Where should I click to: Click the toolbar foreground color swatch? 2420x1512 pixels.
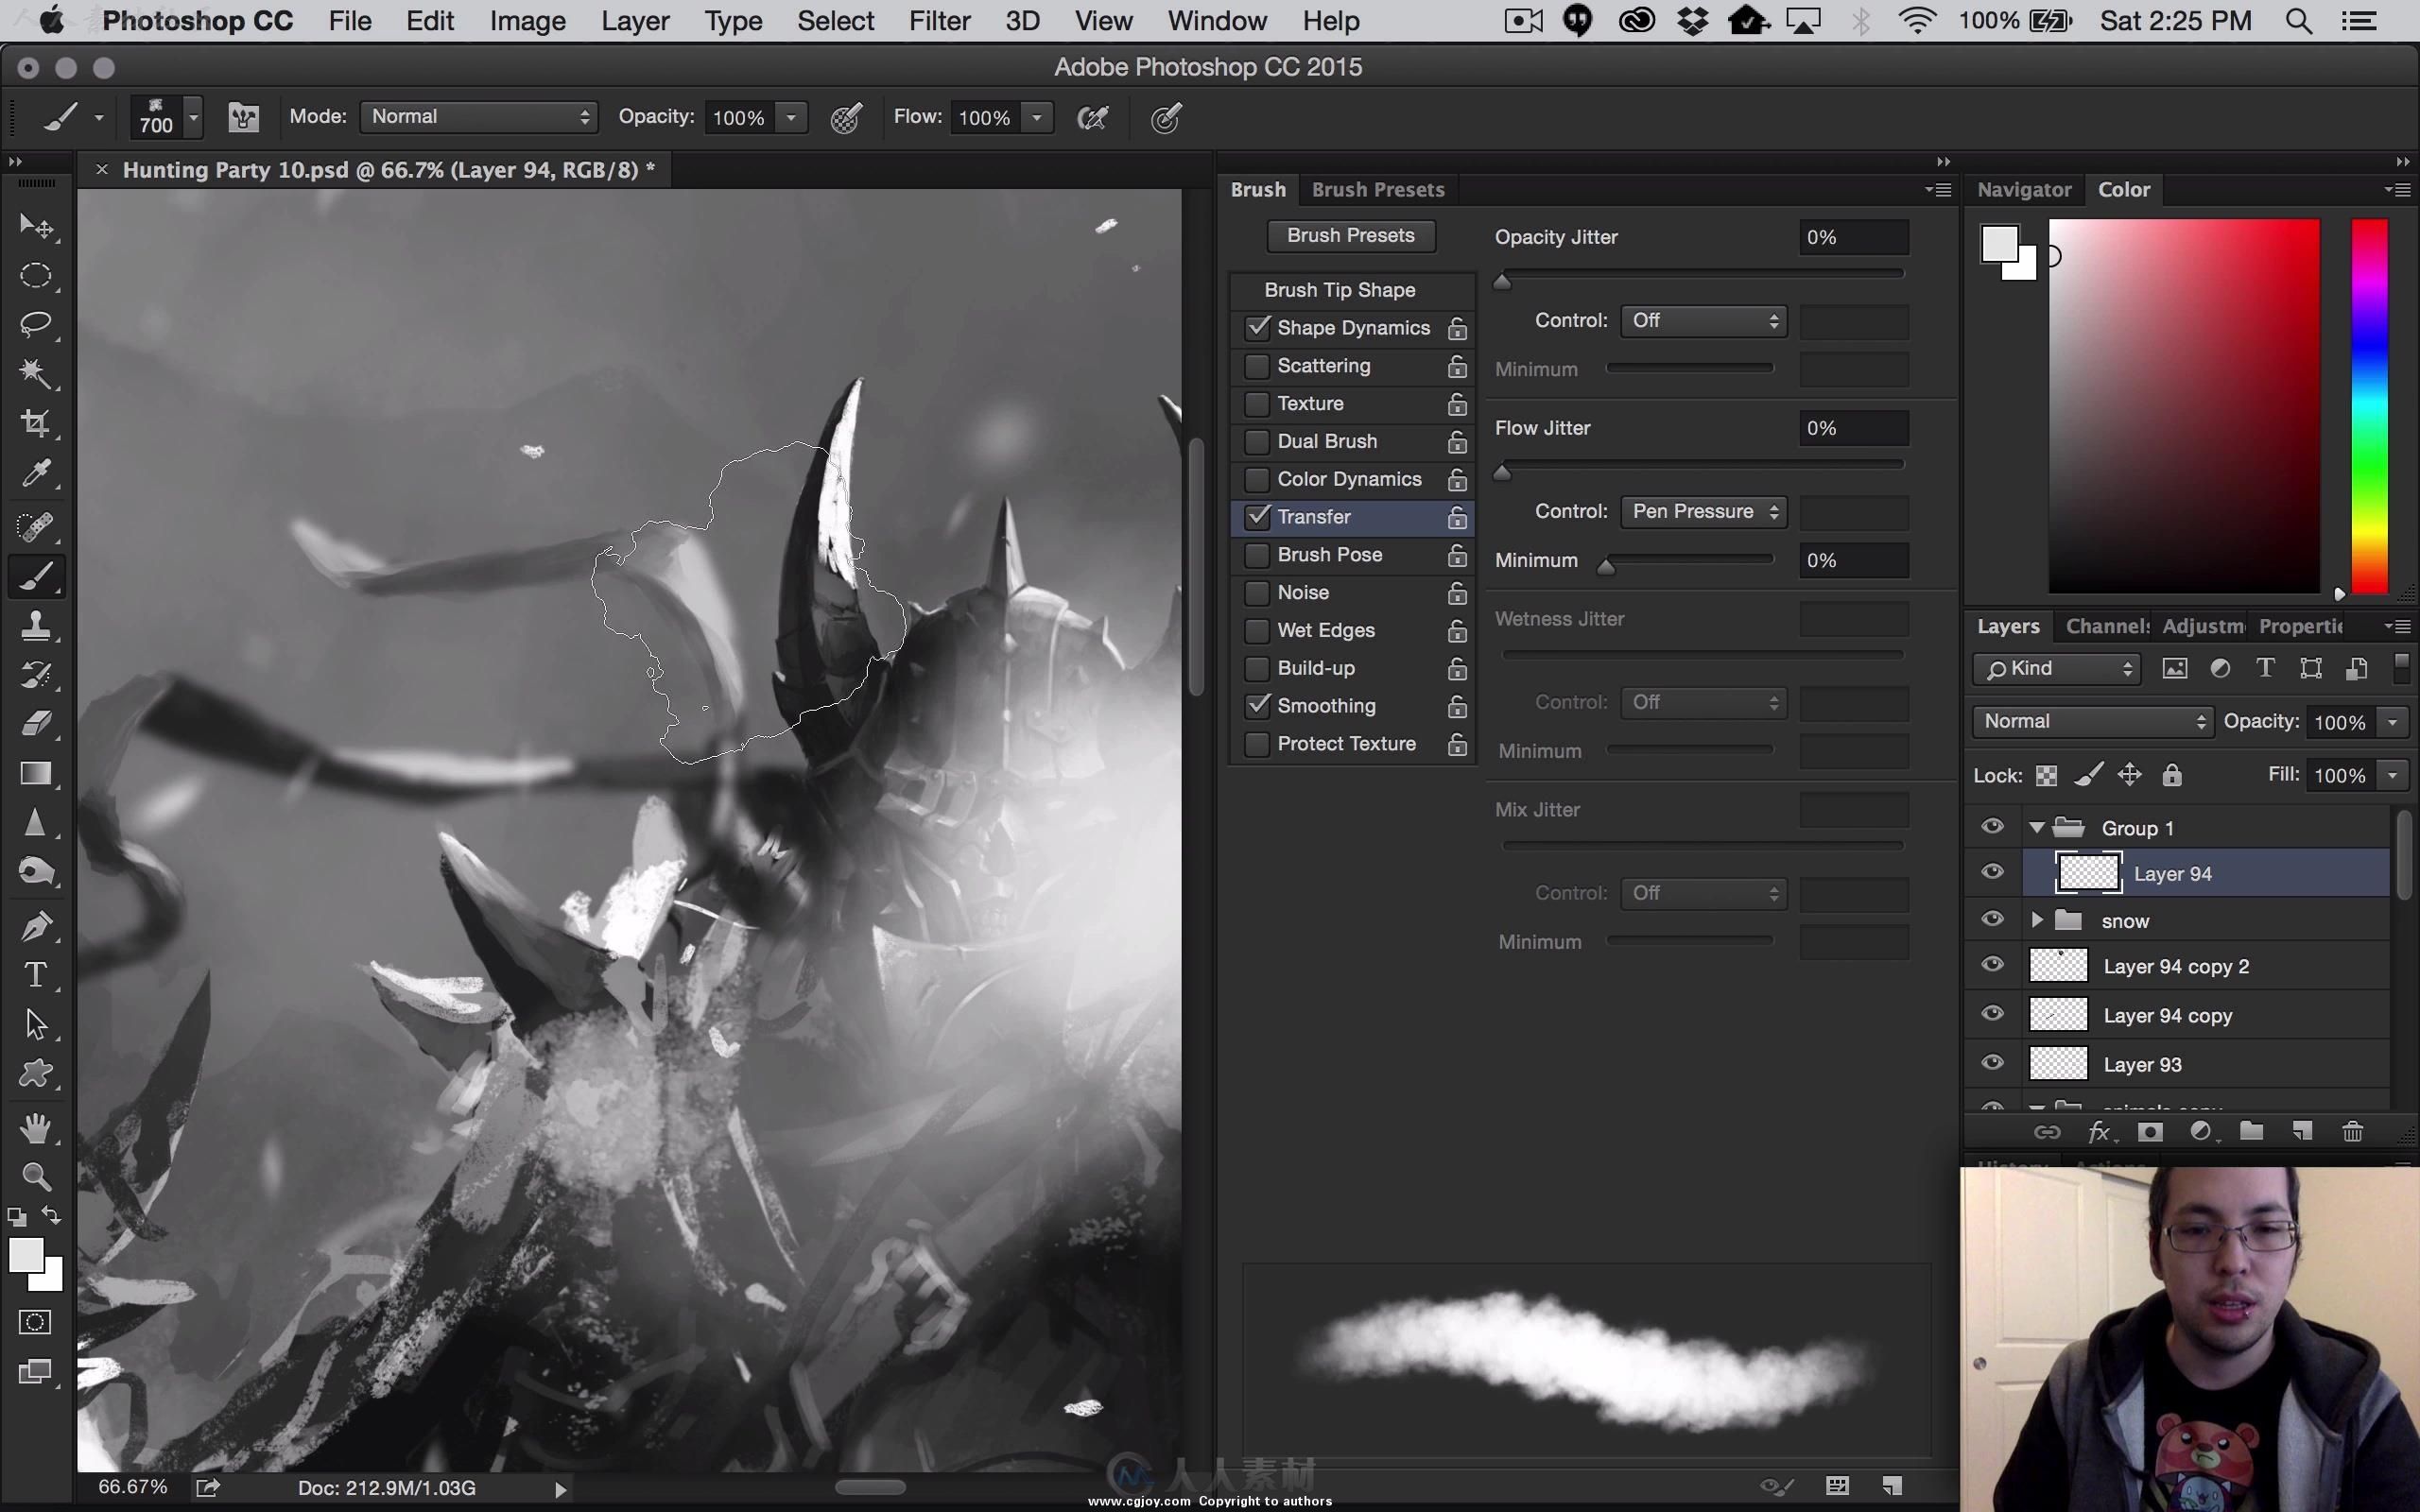[x=26, y=1254]
